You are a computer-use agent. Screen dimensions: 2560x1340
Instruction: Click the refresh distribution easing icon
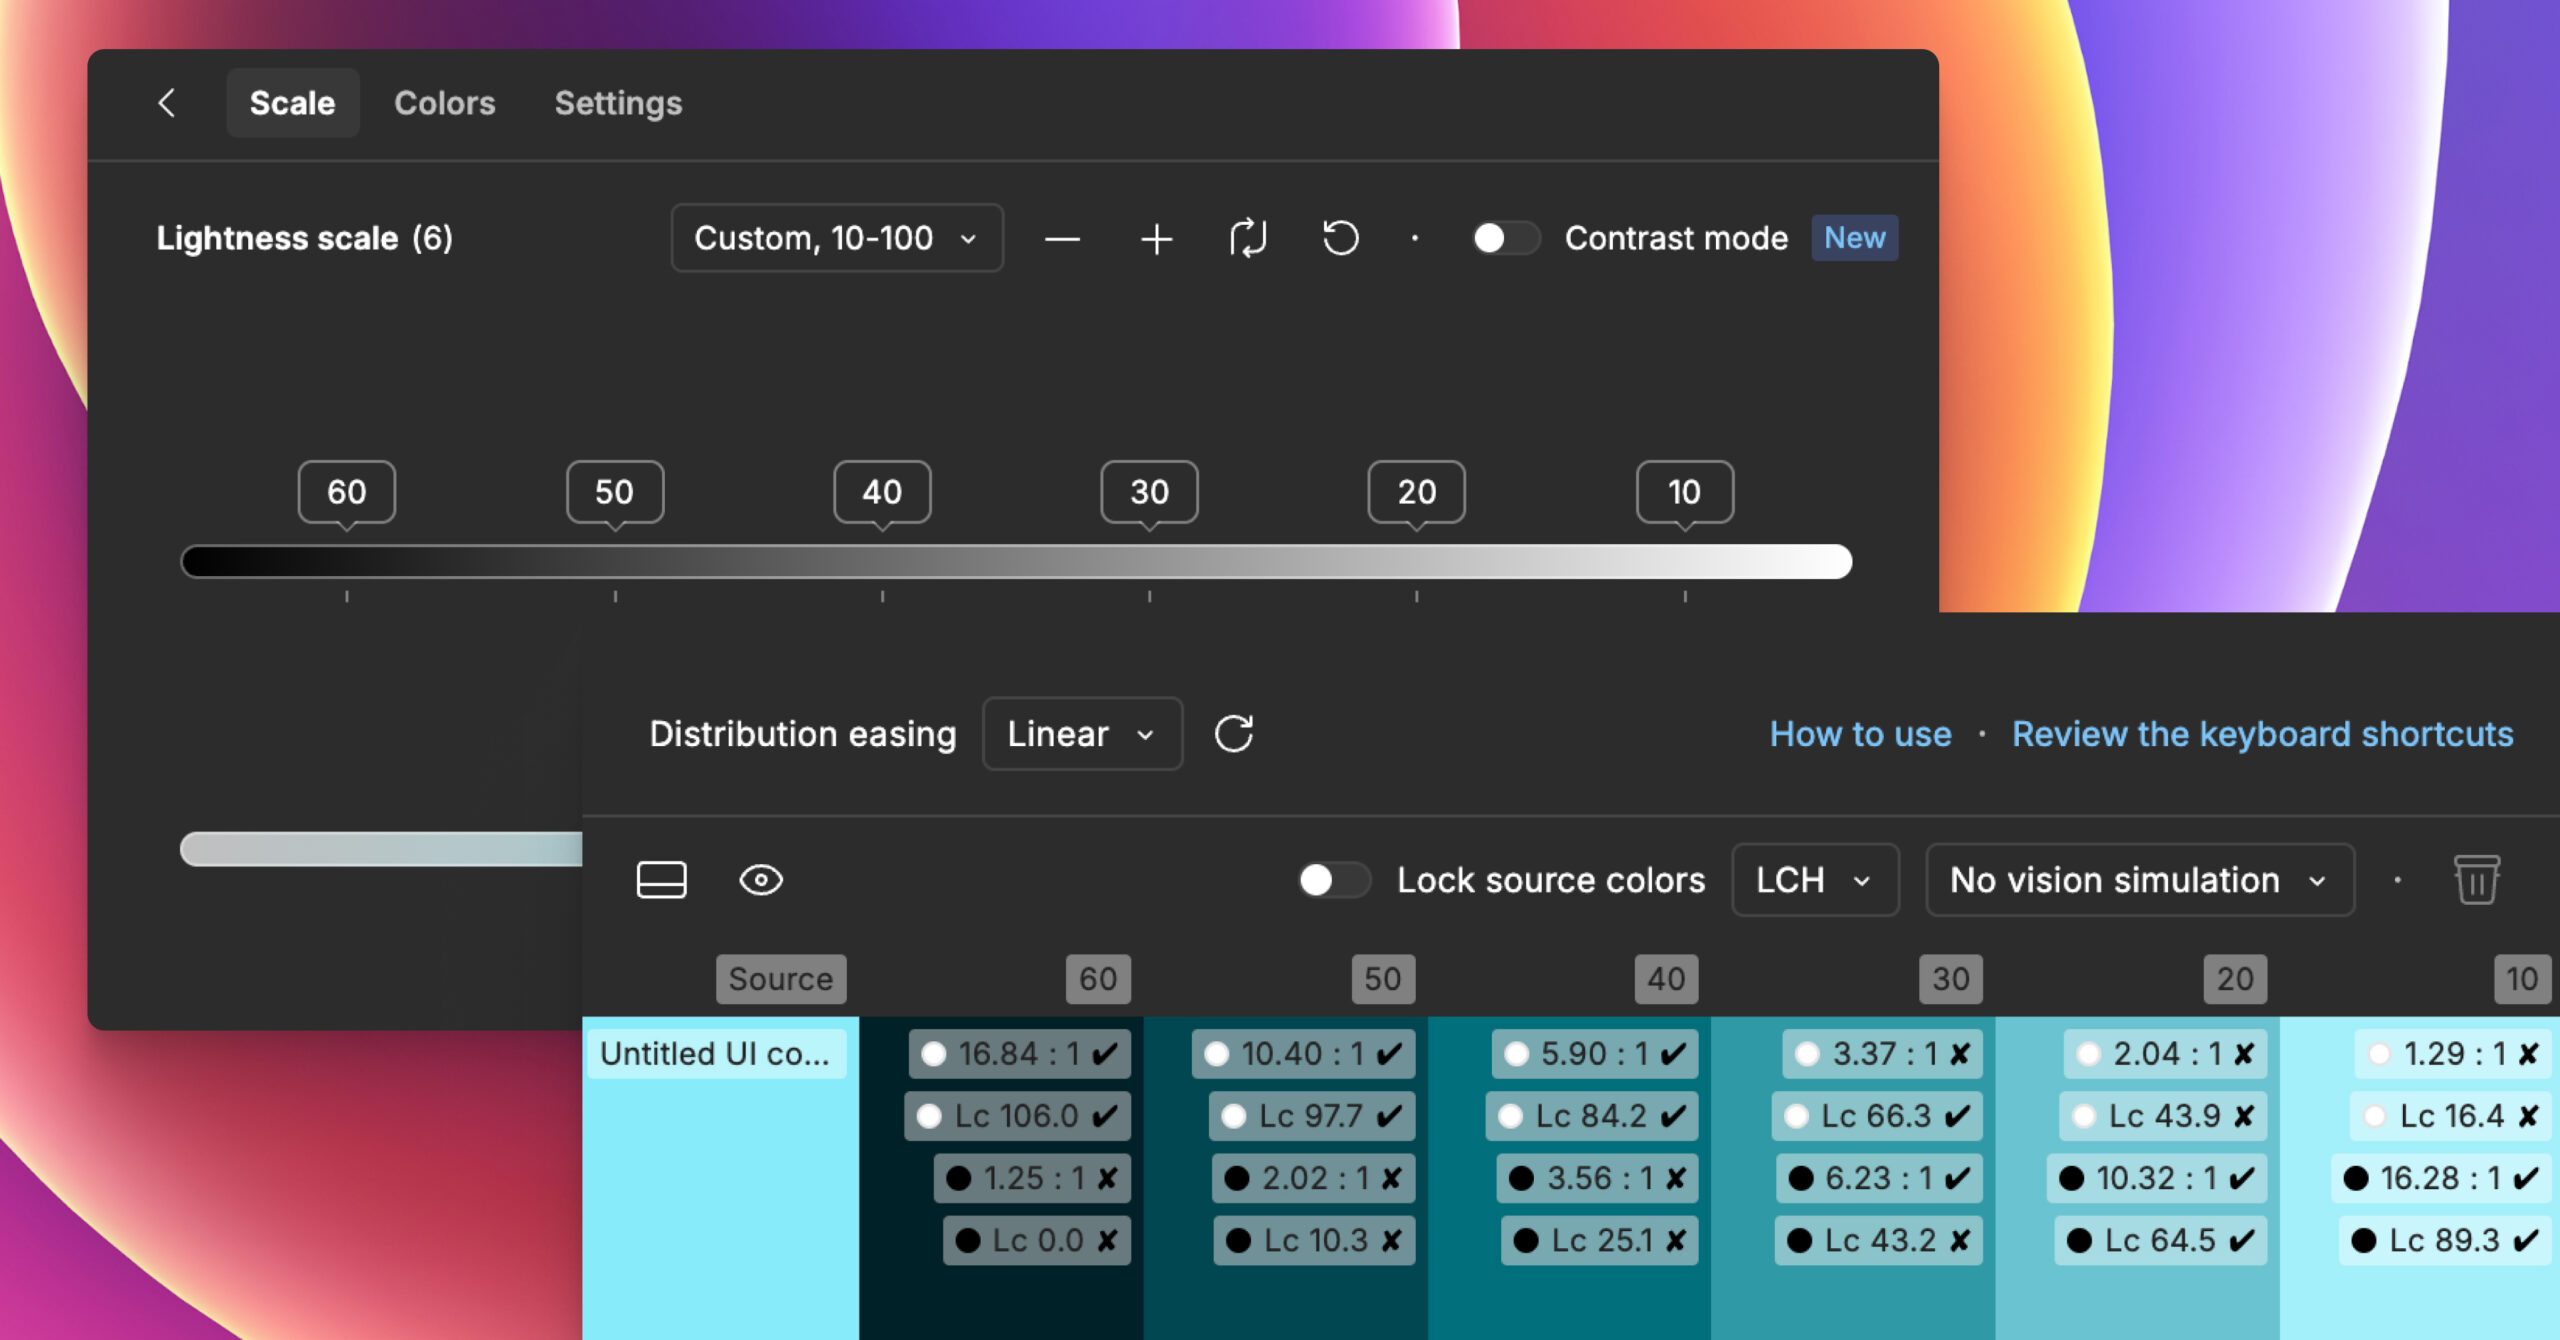tap(1234, 734)
